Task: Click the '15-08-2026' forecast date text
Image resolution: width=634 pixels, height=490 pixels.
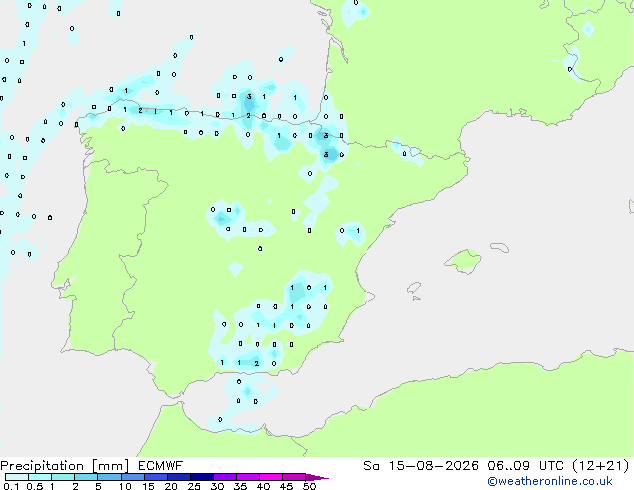Action: point(433,466)
